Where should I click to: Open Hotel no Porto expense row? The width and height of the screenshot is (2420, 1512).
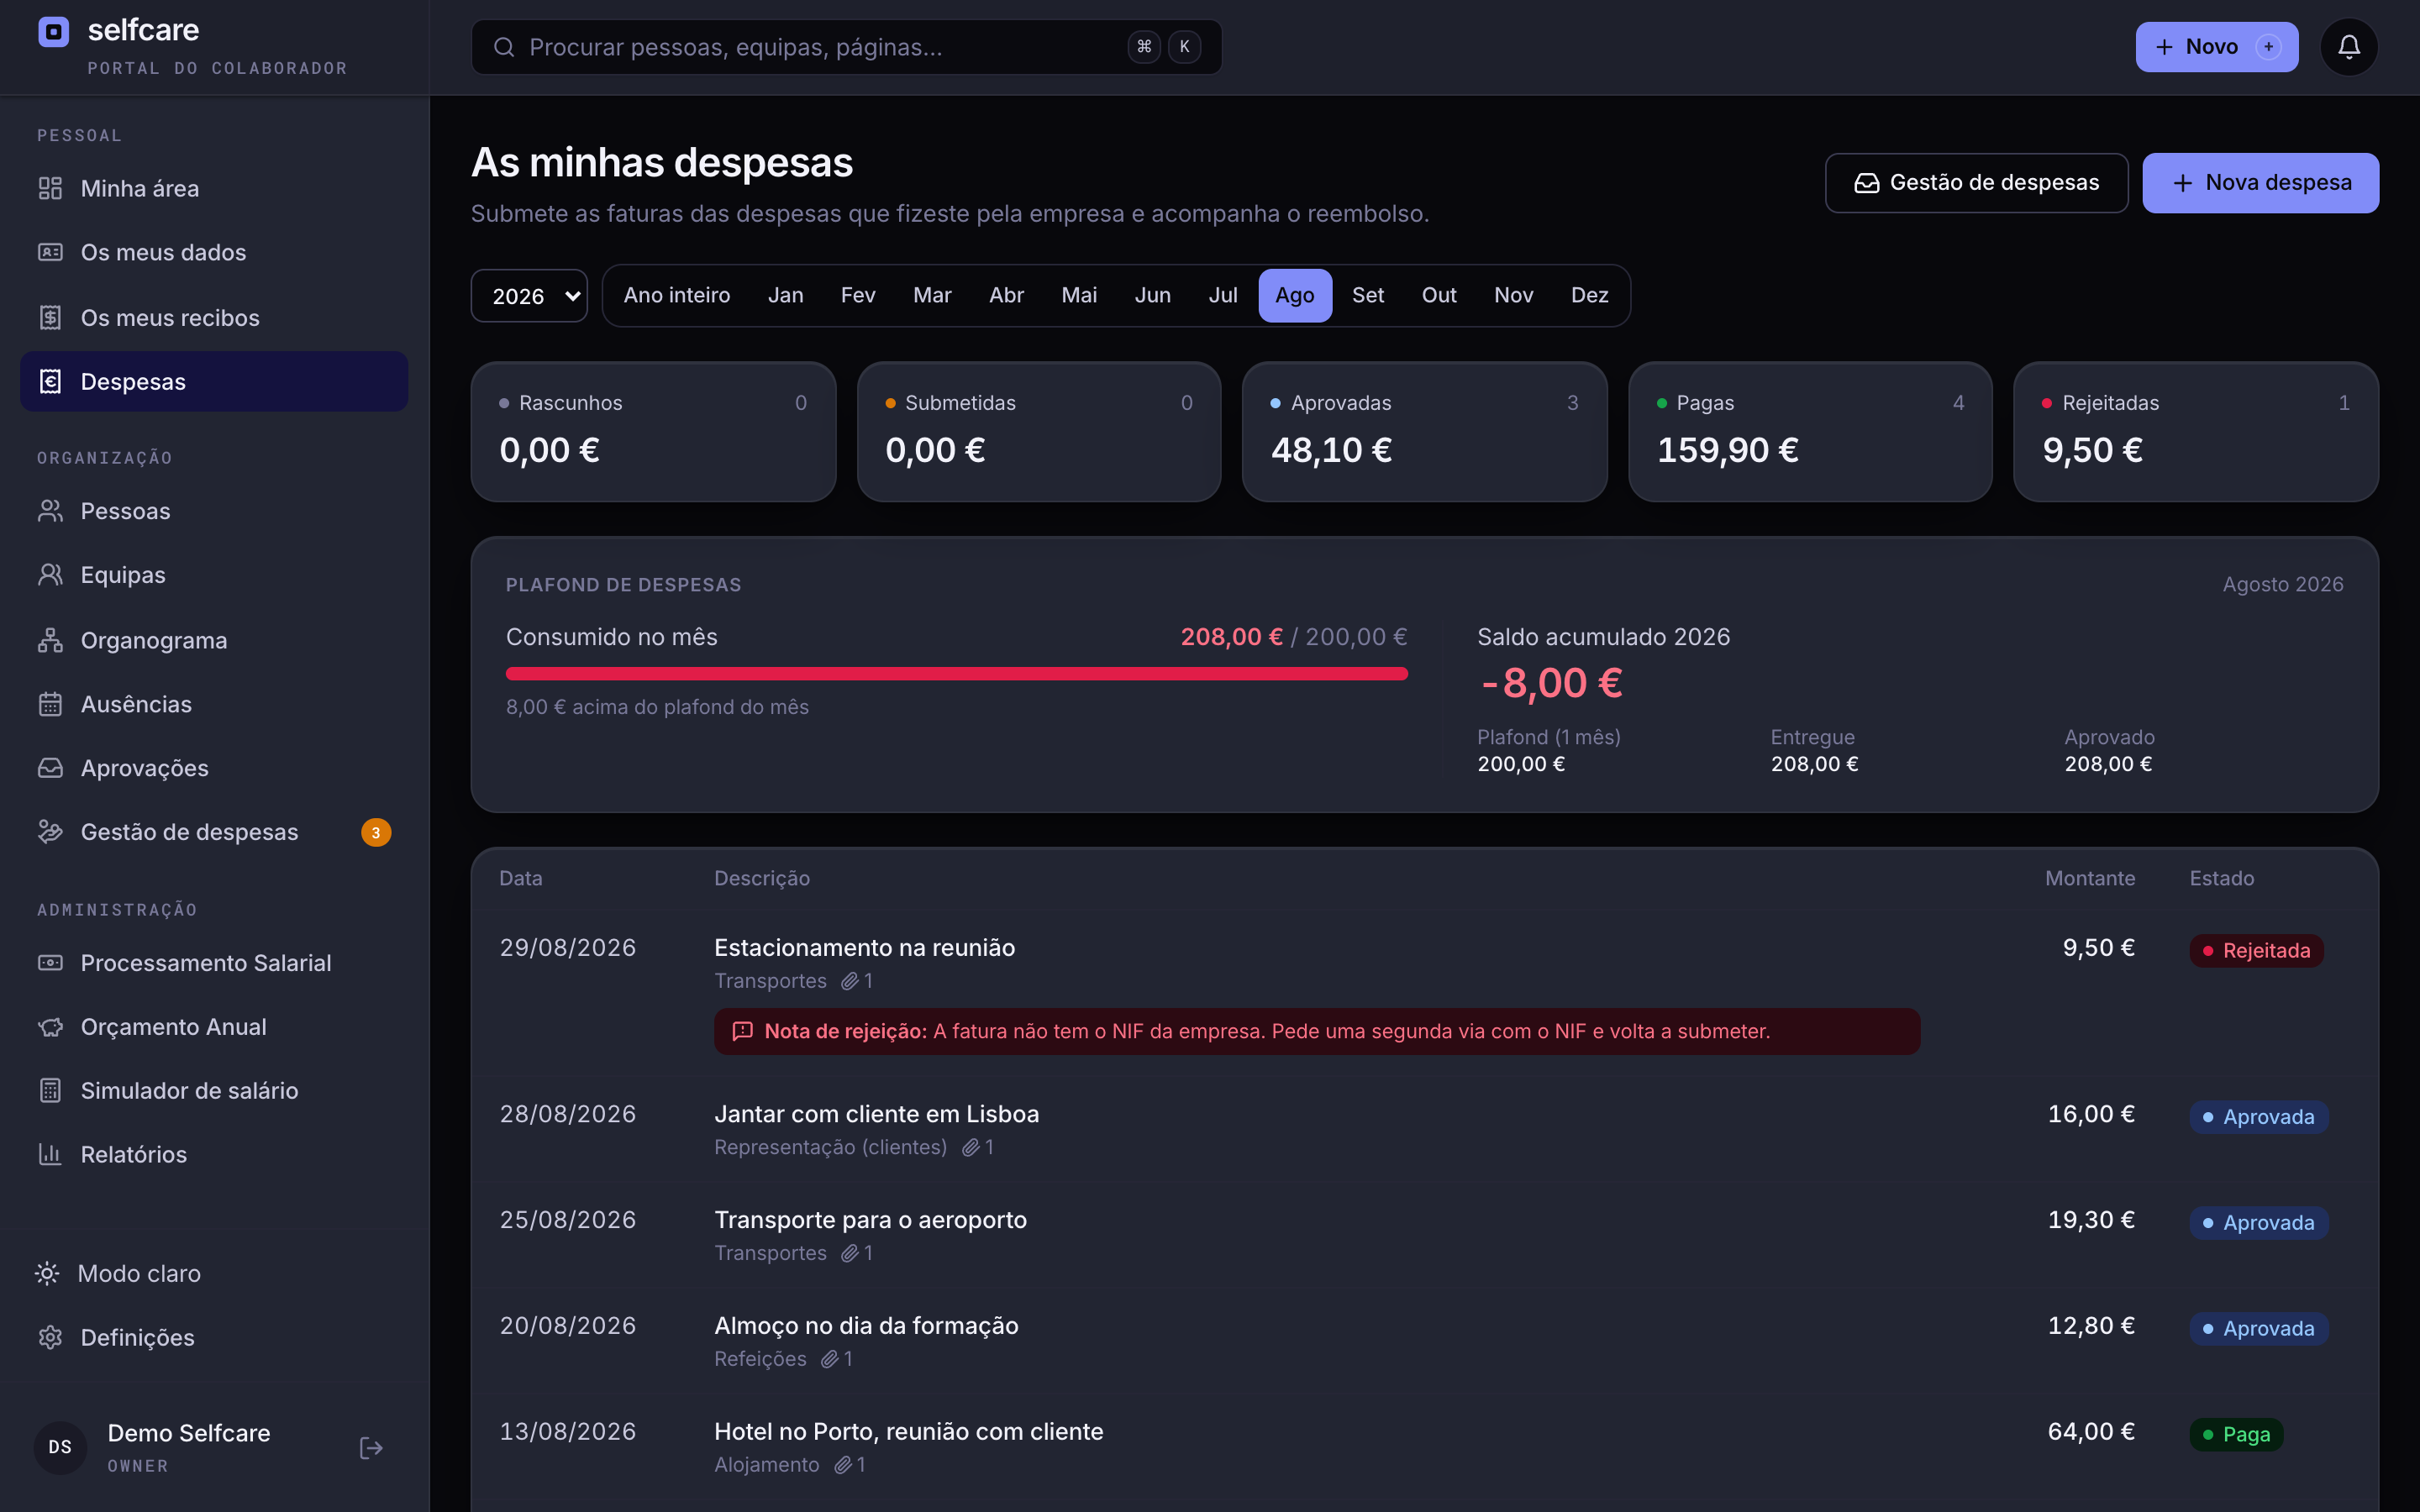point(1424,1447)
